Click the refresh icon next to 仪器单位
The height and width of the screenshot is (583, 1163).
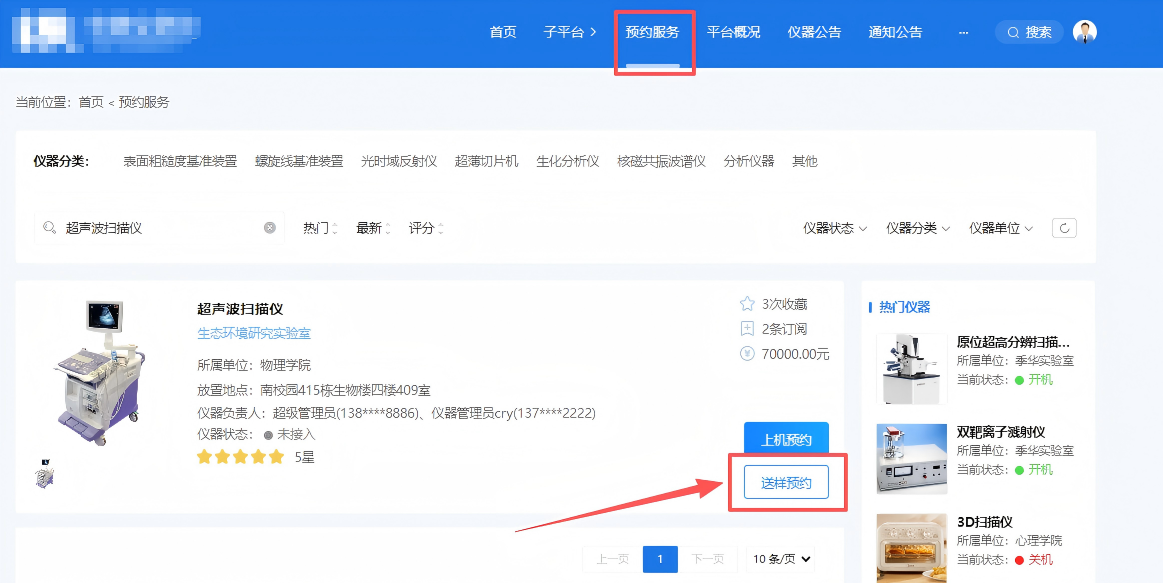1064,228
